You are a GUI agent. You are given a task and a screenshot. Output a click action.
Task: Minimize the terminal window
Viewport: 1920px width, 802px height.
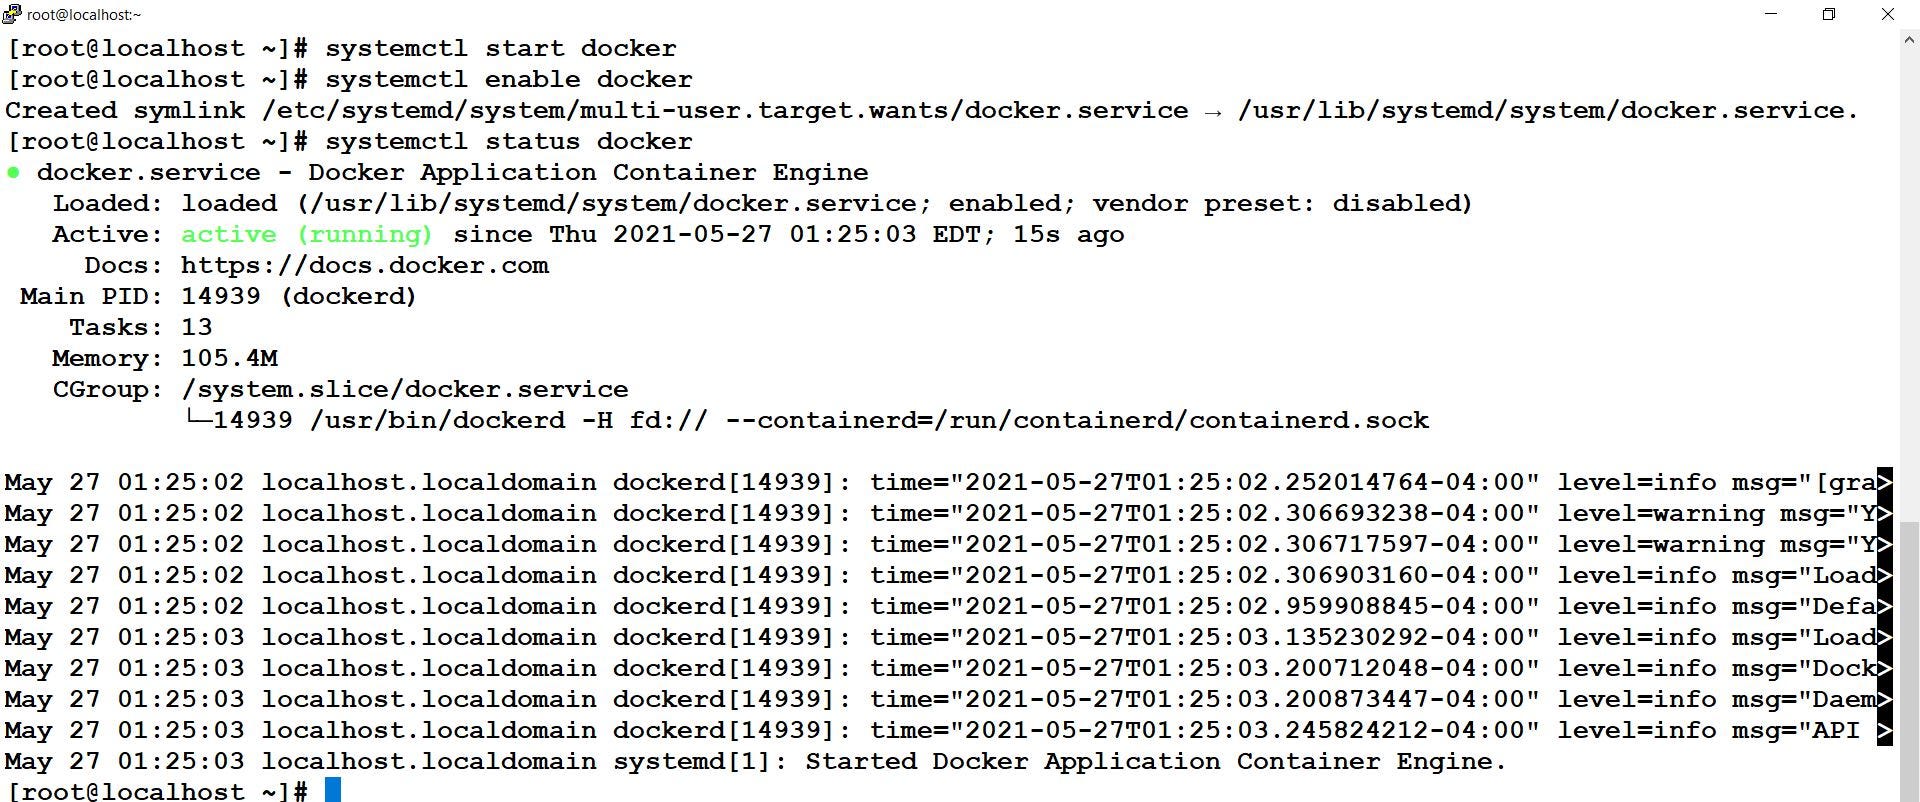pyautogui.click(x=1771, y=14)
